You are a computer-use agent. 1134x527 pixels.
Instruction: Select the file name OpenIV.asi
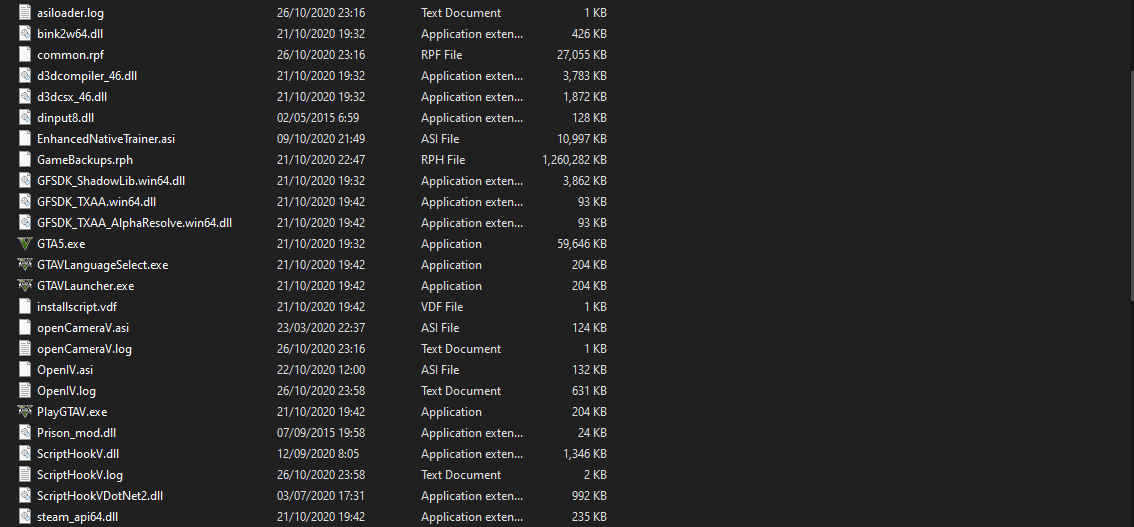click(x=65, y=369)
